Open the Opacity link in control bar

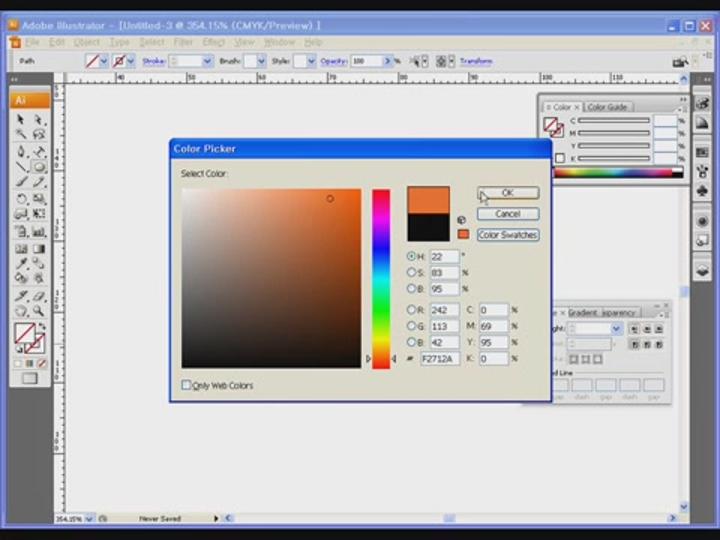click(334, 61)
